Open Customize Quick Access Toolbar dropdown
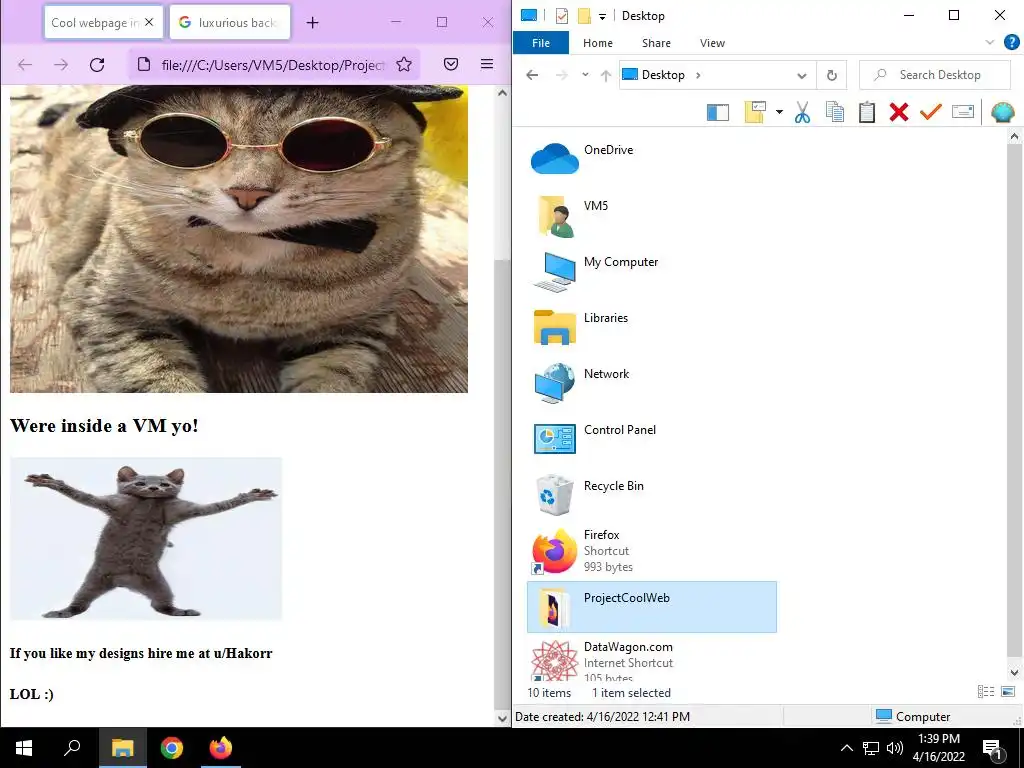Screen dimensions: 1024x768 pyautogui.click(x=602, y=16)
